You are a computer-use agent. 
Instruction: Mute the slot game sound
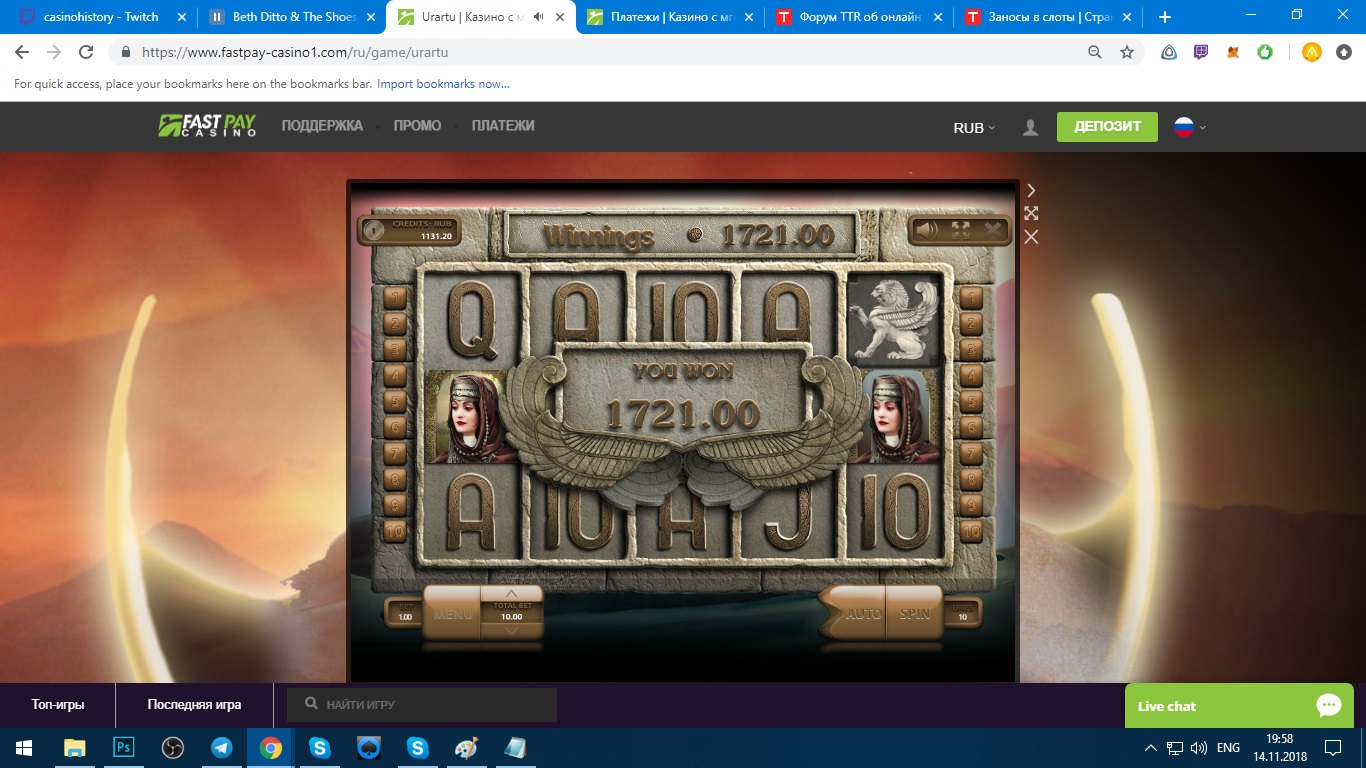point(927,231)
